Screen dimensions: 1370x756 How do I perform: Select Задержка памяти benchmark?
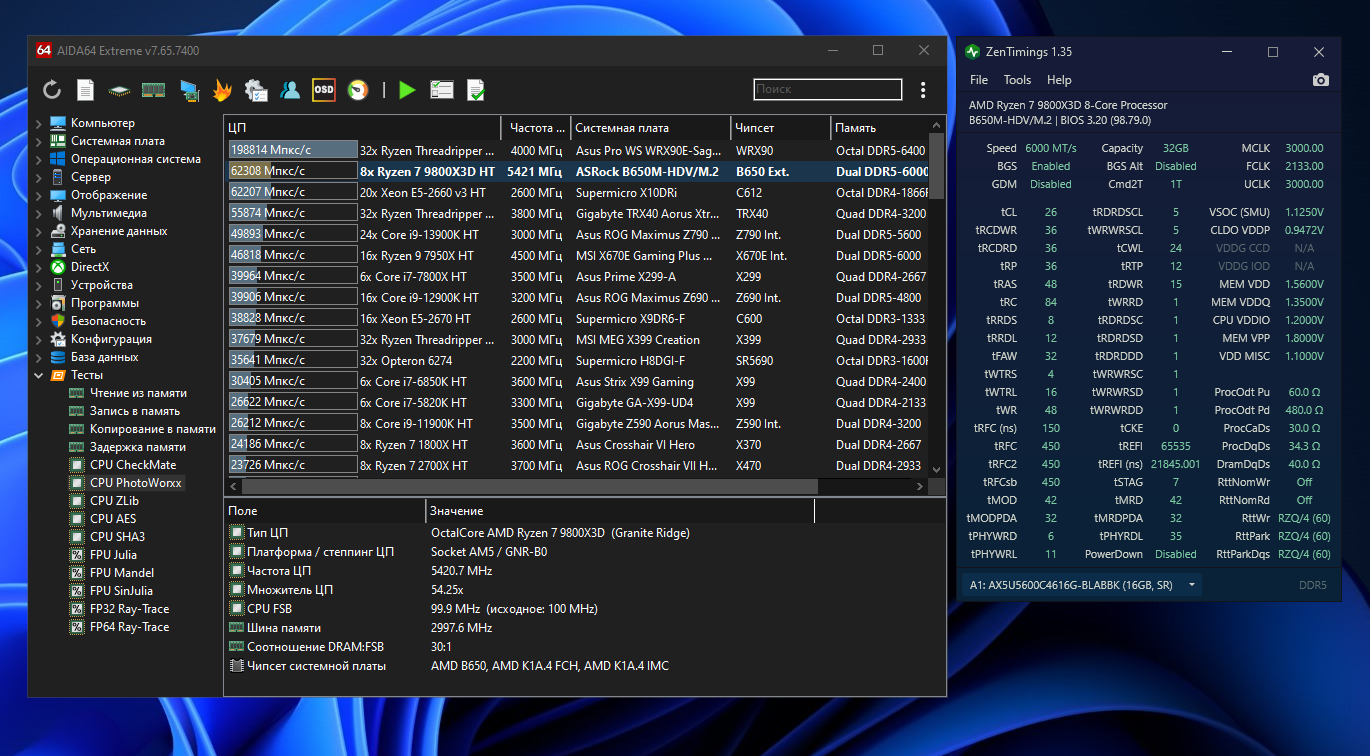[x=138, y=447]
